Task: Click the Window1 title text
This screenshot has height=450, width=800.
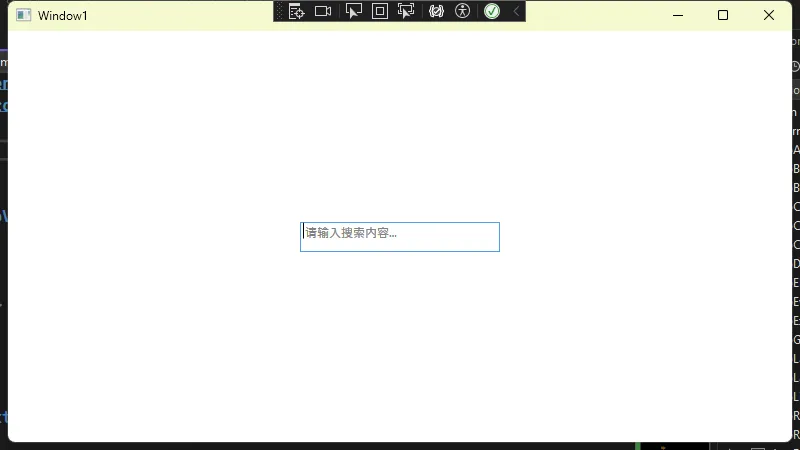Action: (63, 15)
